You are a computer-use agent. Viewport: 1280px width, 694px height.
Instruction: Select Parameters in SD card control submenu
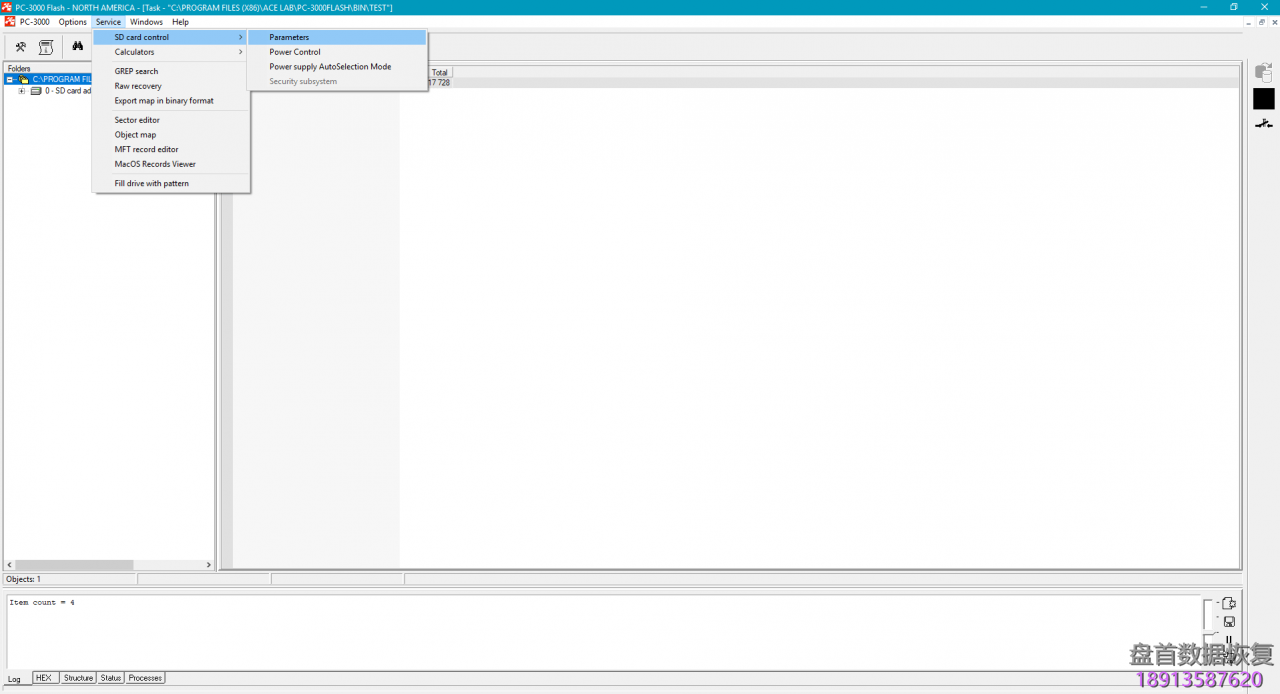click(289, 37)
